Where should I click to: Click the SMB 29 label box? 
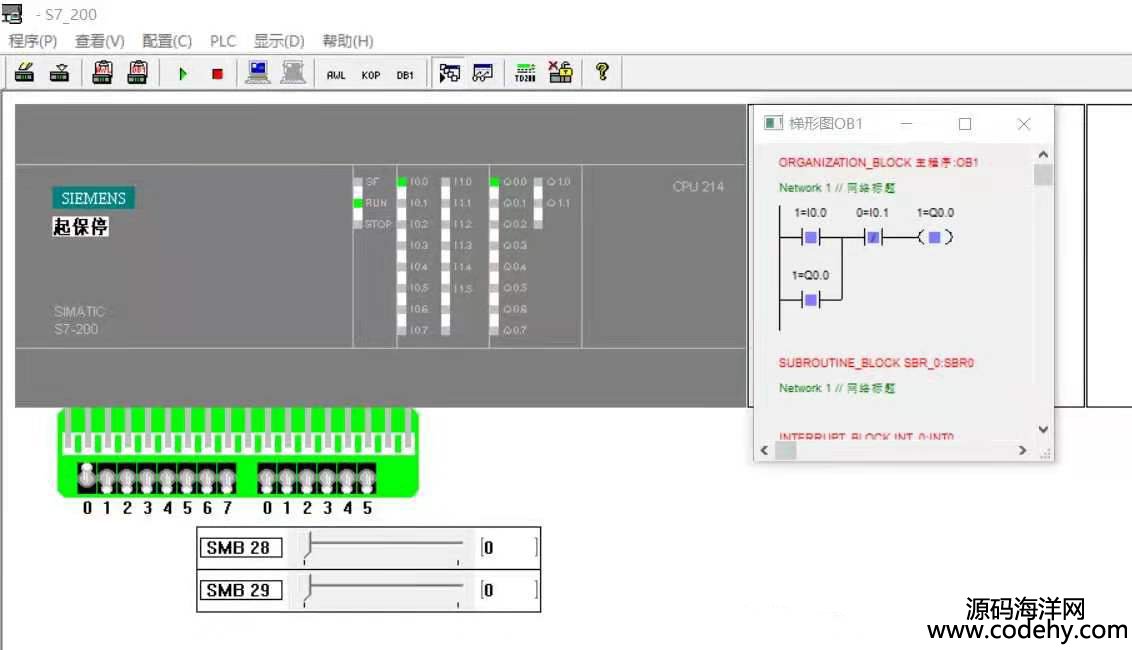point(240,590)
